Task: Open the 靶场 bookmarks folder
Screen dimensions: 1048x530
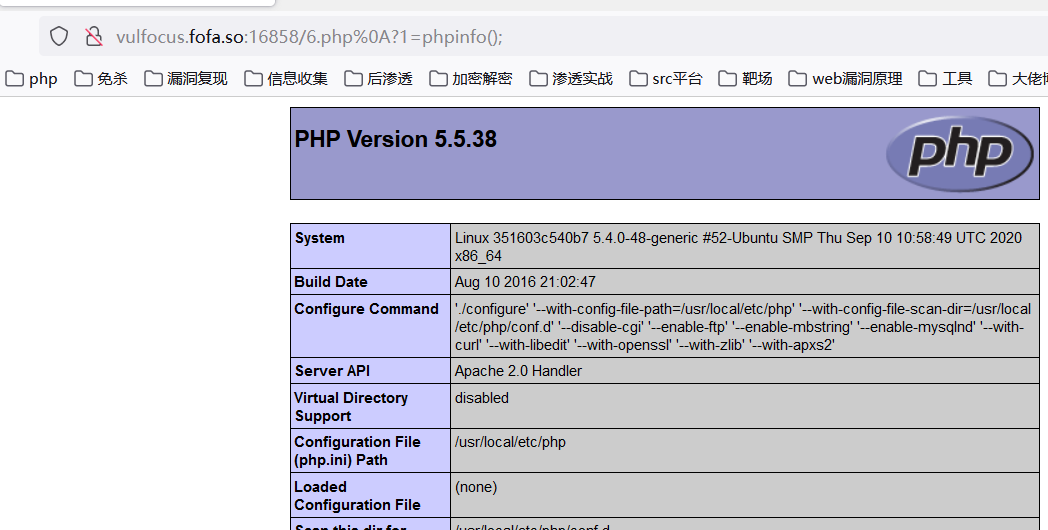Action: [745, 79]
